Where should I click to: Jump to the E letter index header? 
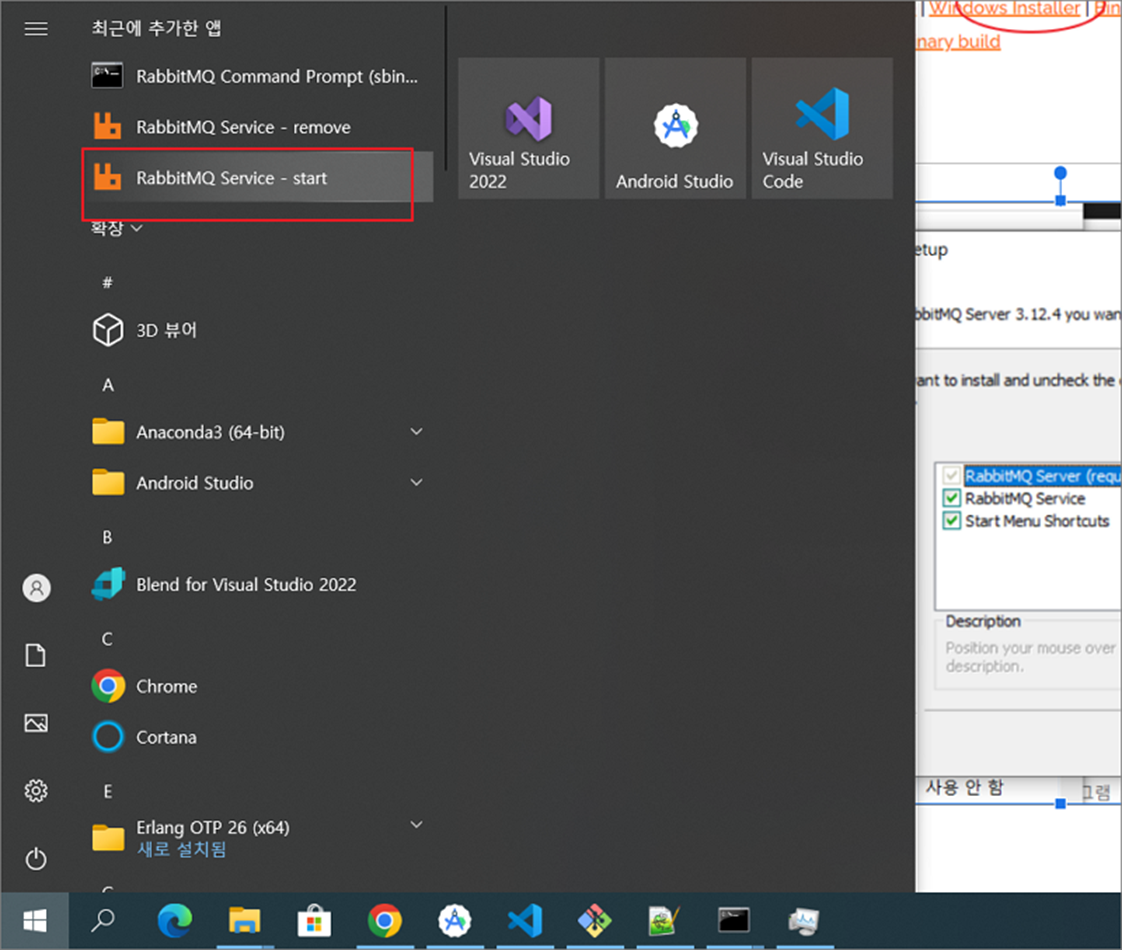click(x=107, y=791)
